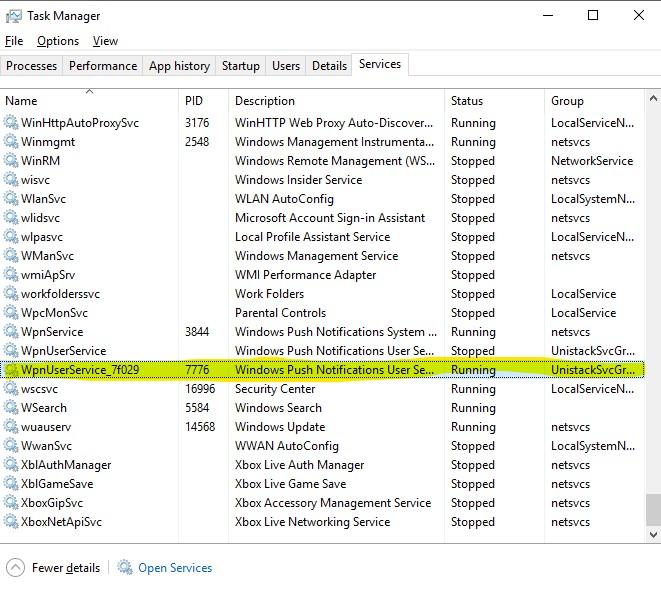661x589 pixels.
Task: Click the gear icon beside wlidsvc
Action: tap(11, 218)
